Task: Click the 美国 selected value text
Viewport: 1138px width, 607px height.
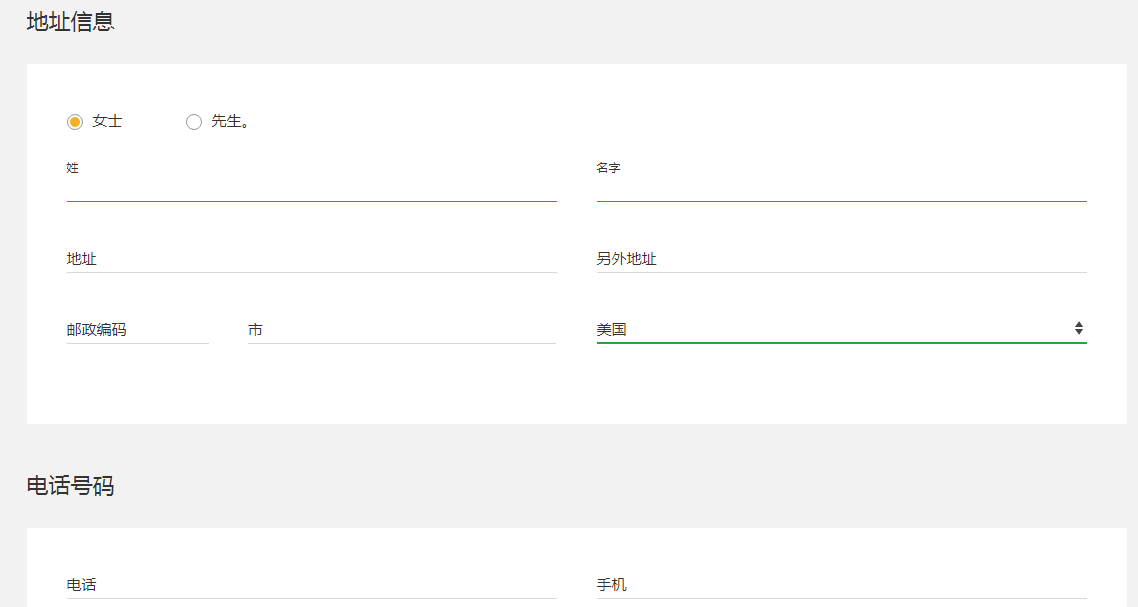Action: [x=611, y=329]
